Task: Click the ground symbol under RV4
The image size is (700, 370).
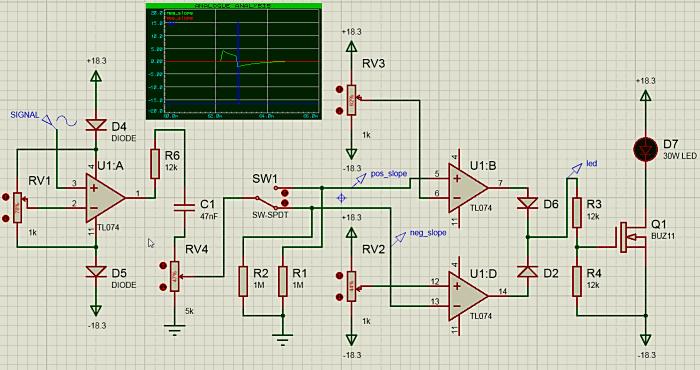Action: pyautogui.click(x=174, y=331)
